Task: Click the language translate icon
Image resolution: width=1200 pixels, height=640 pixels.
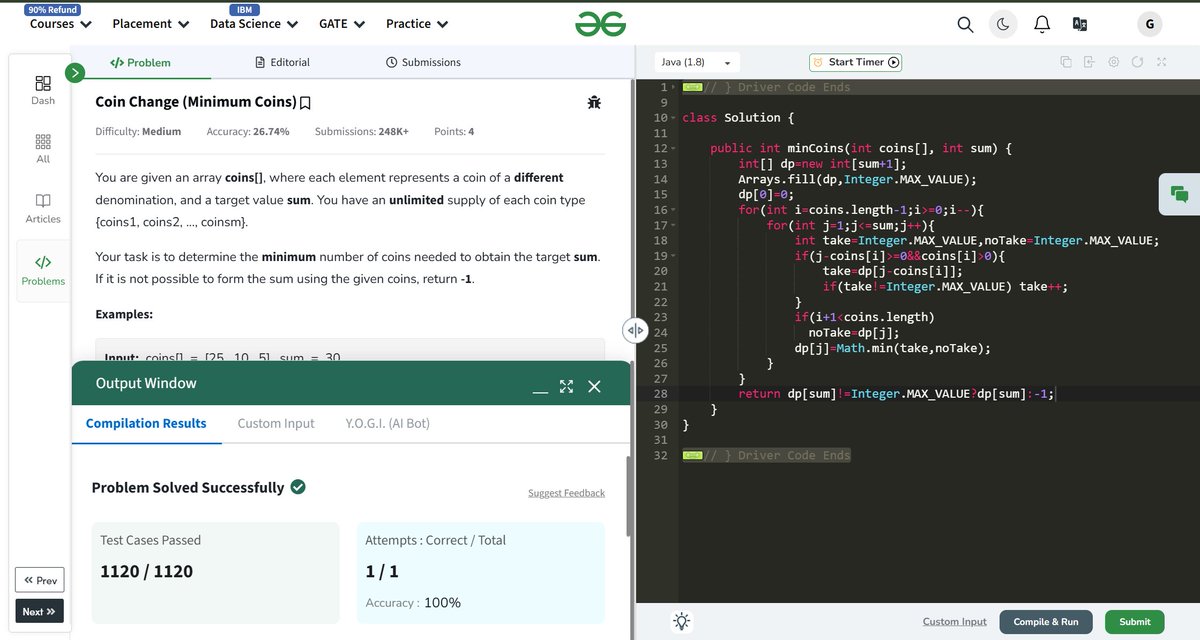Action: point(1079,24)
